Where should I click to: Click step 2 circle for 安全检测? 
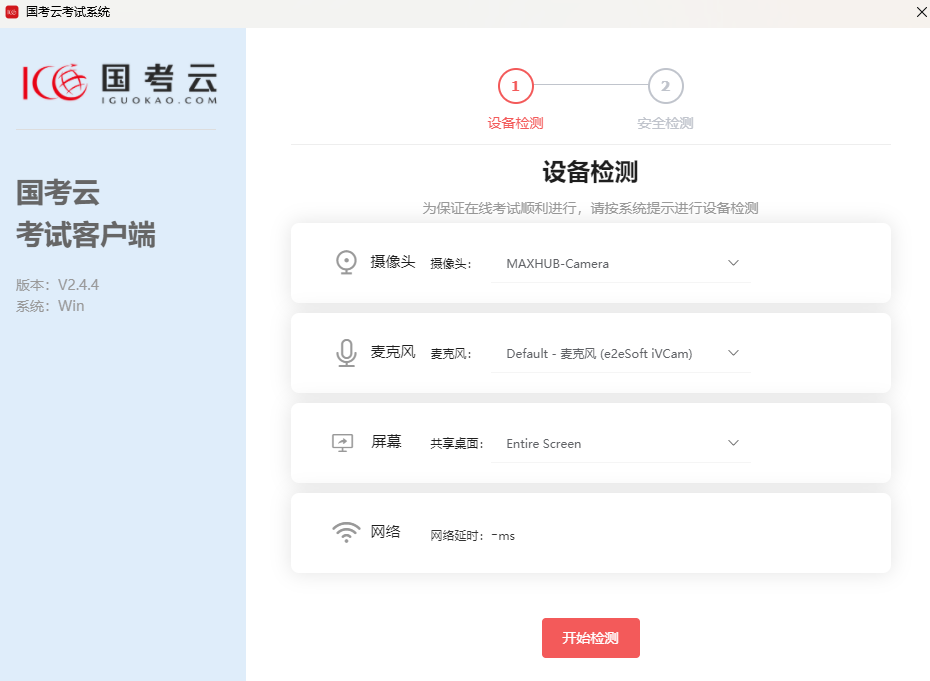point(665,87)
